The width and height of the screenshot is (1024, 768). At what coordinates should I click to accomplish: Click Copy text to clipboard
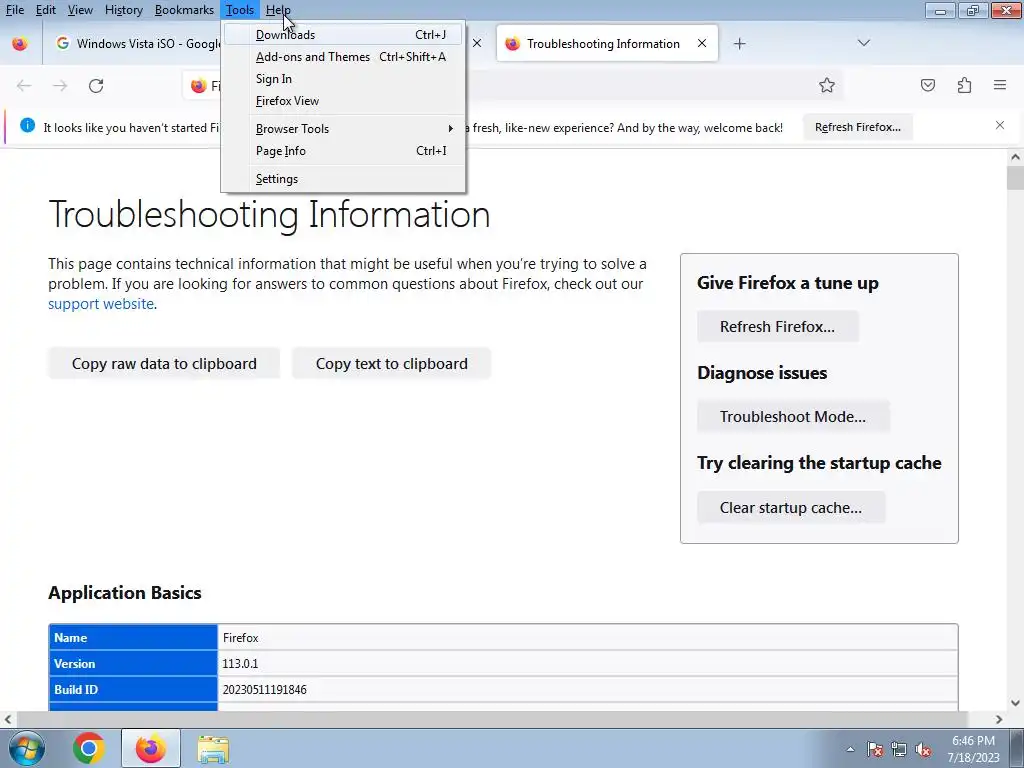pyautogui.click(x=392, y=364)
